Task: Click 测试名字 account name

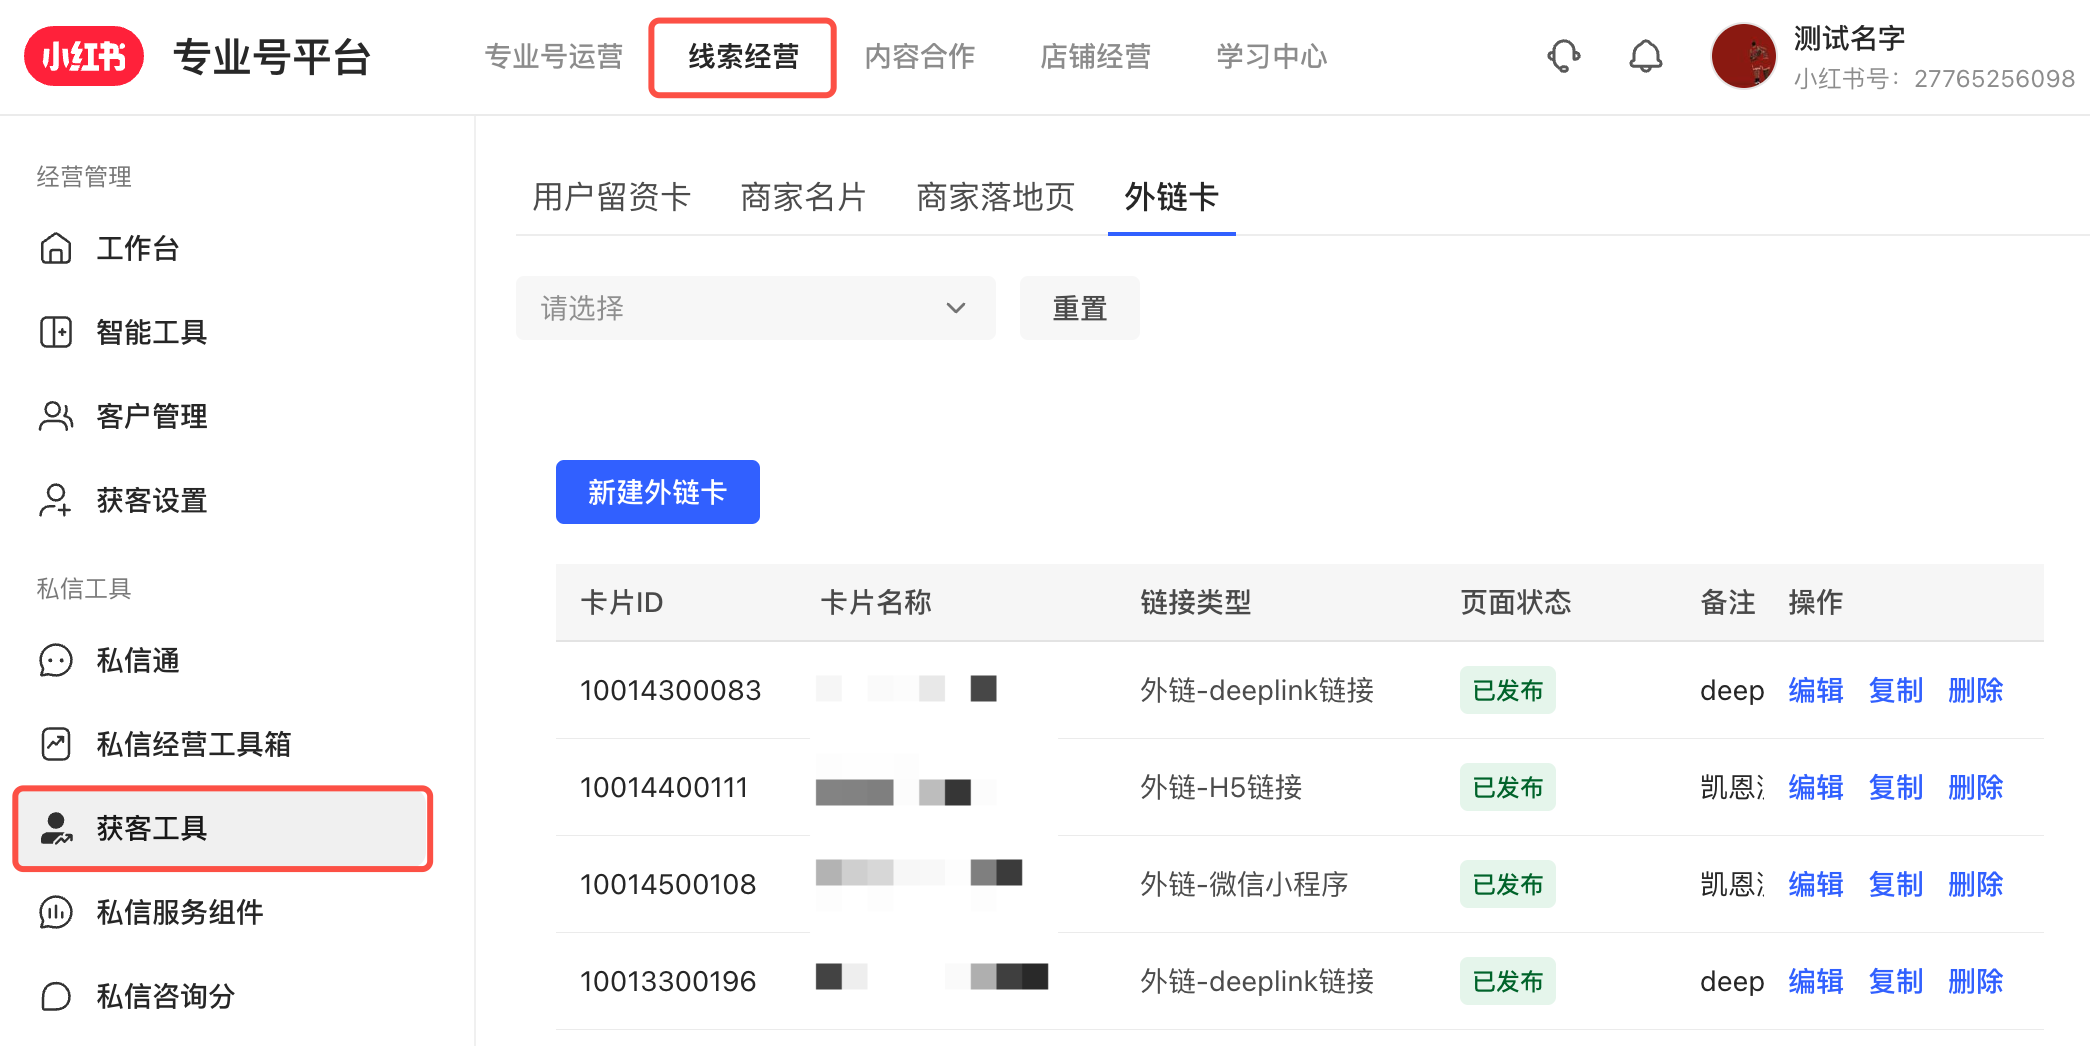Action: (x=1850, y=38)
